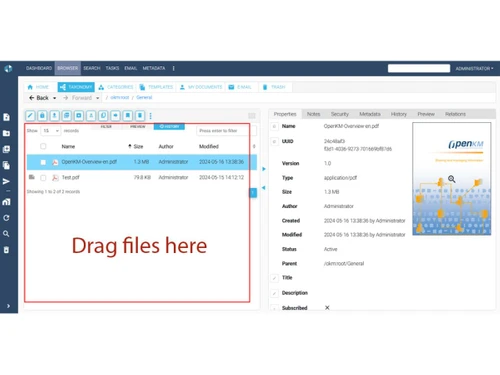Viewport: 500px width, 375px height.
Task: Open the Relations tab in properties panel
Action: [x=455, y=114]
